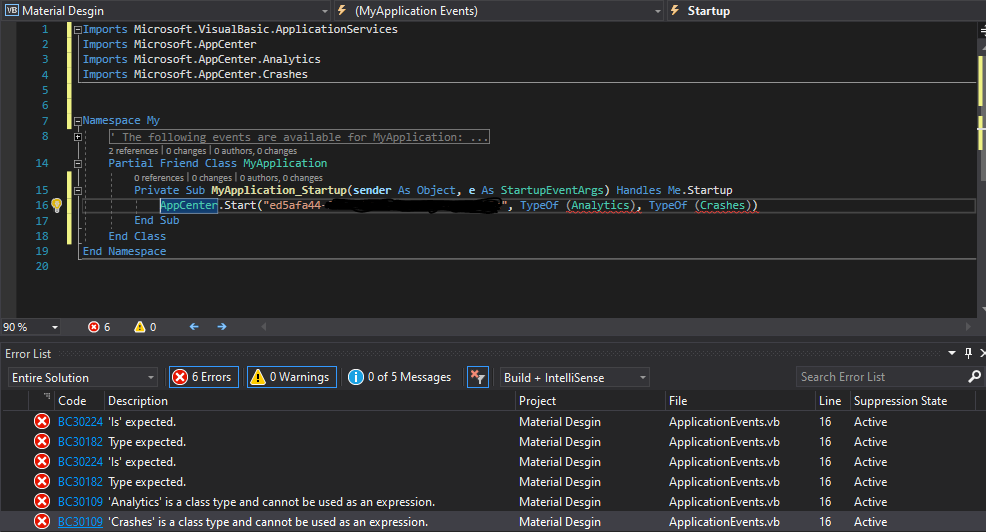
Task: Click the StartupEventArgs type name
Action: (551, 190)
